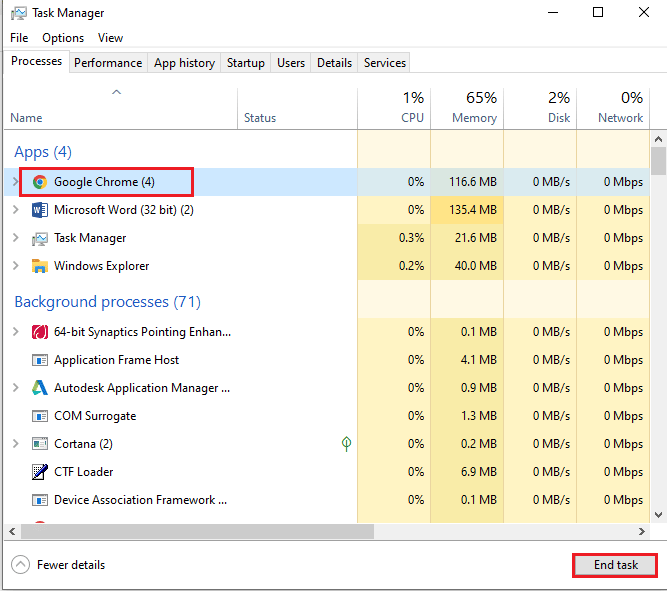The image size is (667, 591).
Task: Switch to the Startup tab
Action: (245, 63)
